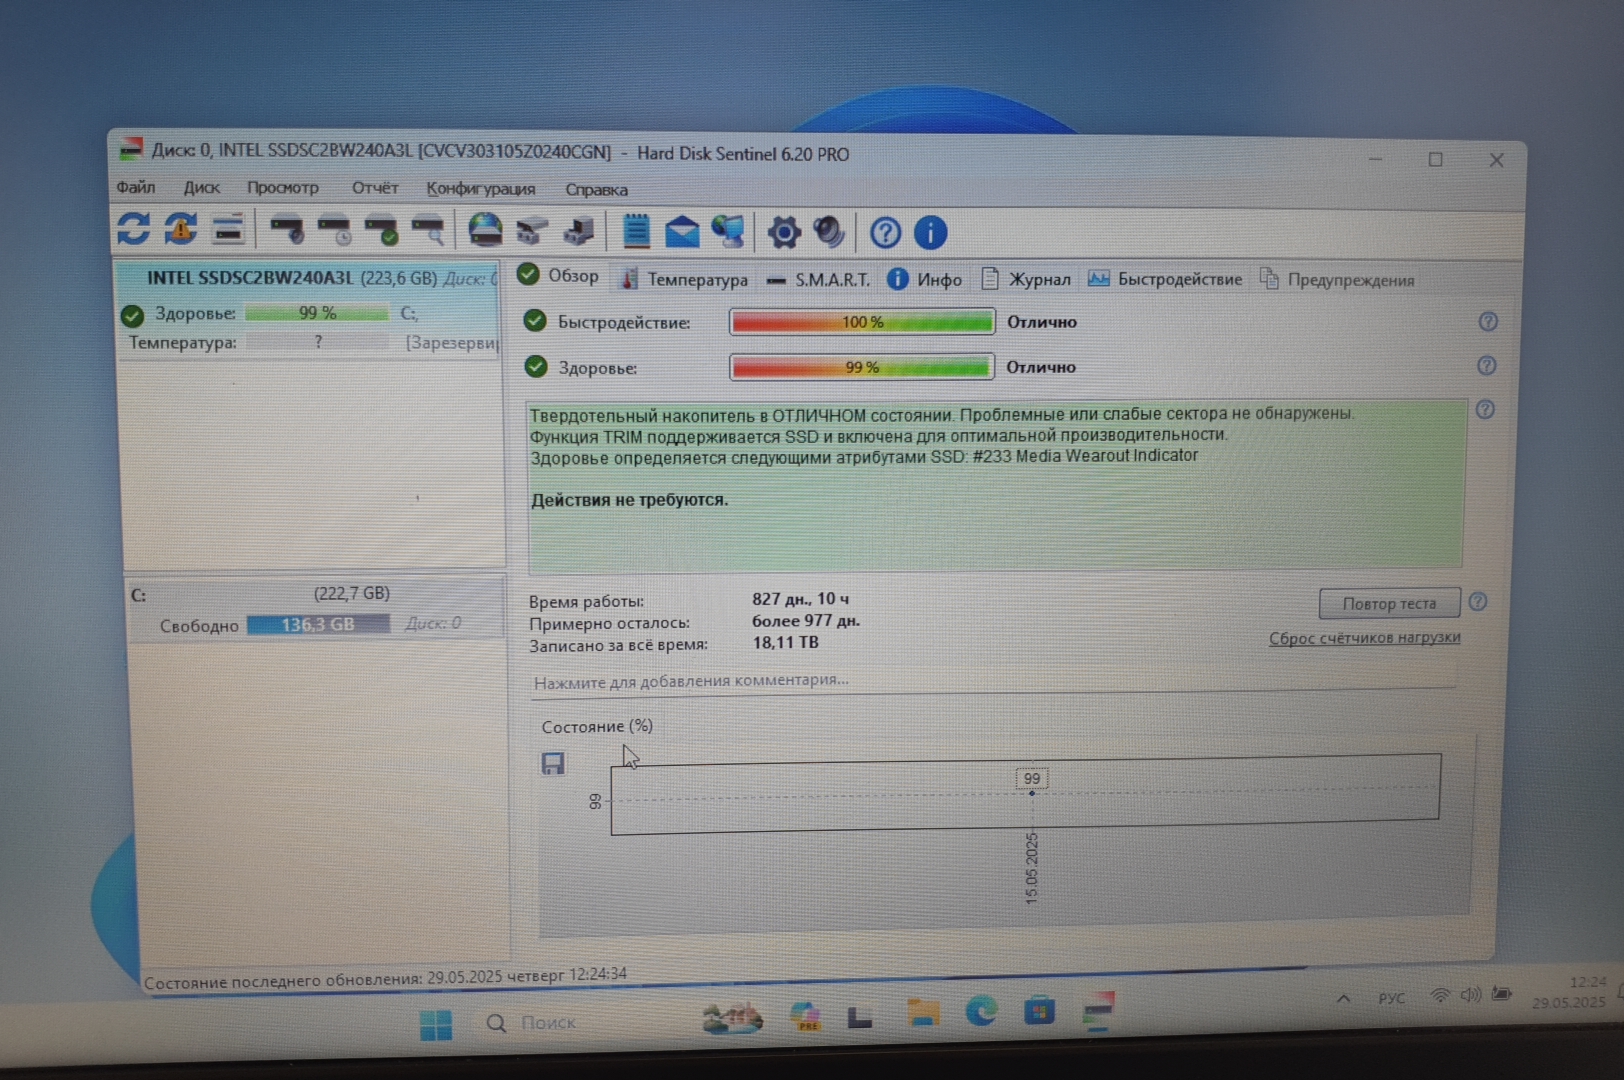Open the Windows Start menu
The width and height of the screenshot is (1624, 1080).
pyautogui.click(x=436, y=1025)
